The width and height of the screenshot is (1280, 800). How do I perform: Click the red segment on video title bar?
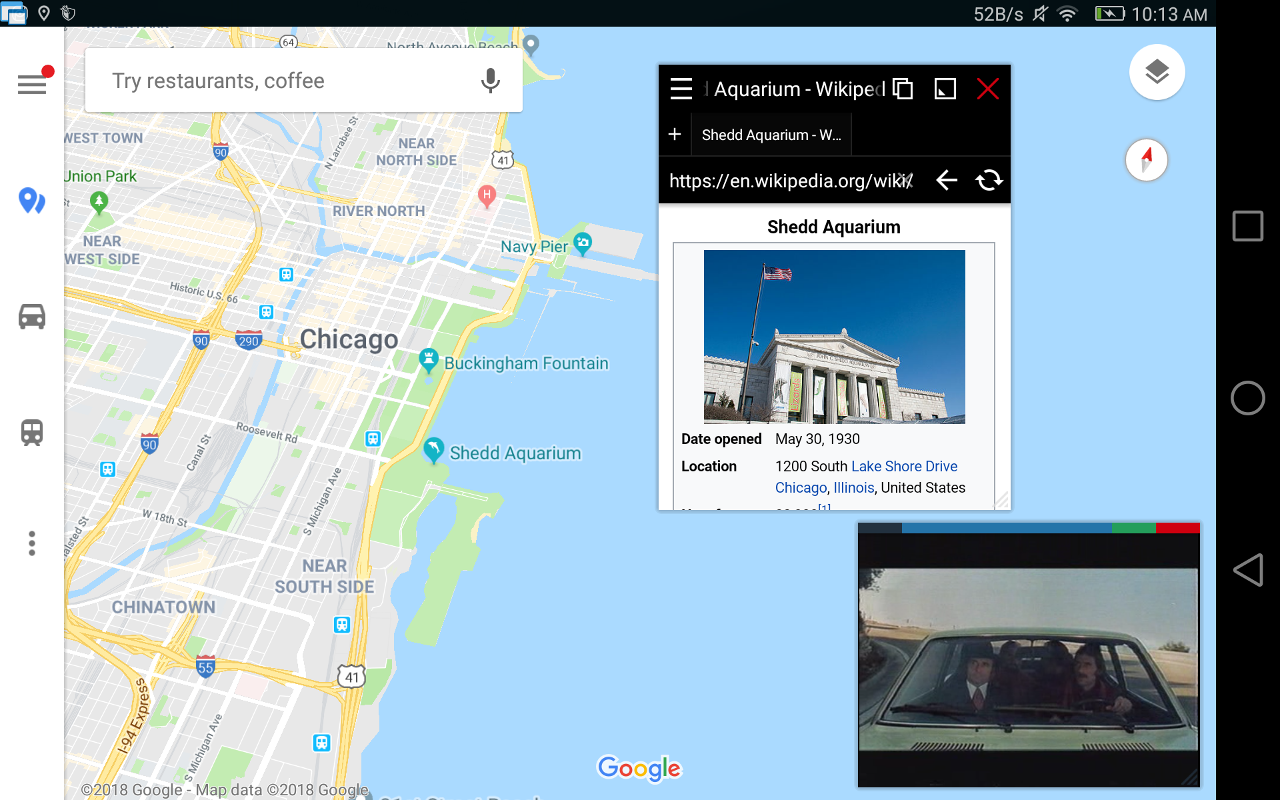tap(1178, 527)
